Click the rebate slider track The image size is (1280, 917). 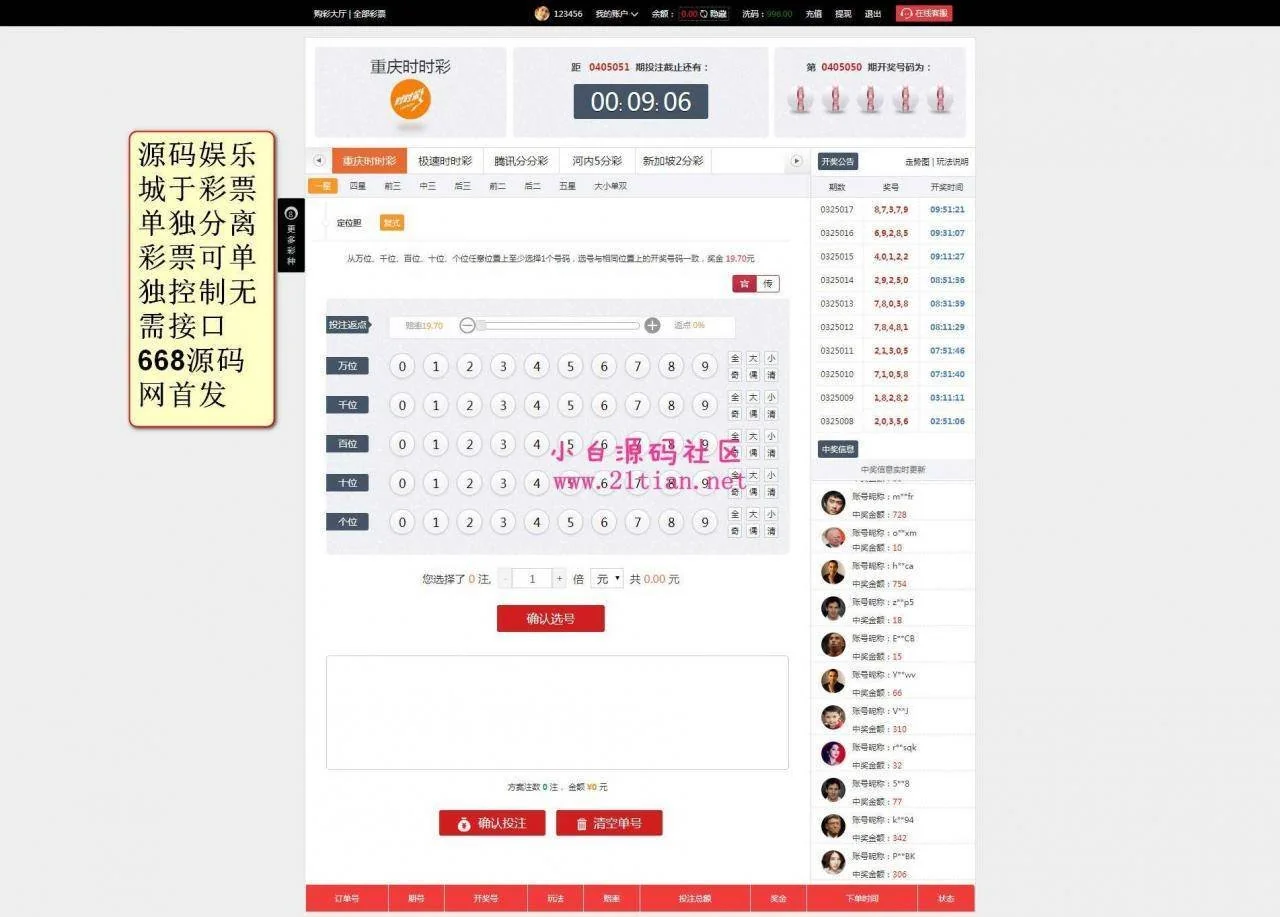pos(560,325)
